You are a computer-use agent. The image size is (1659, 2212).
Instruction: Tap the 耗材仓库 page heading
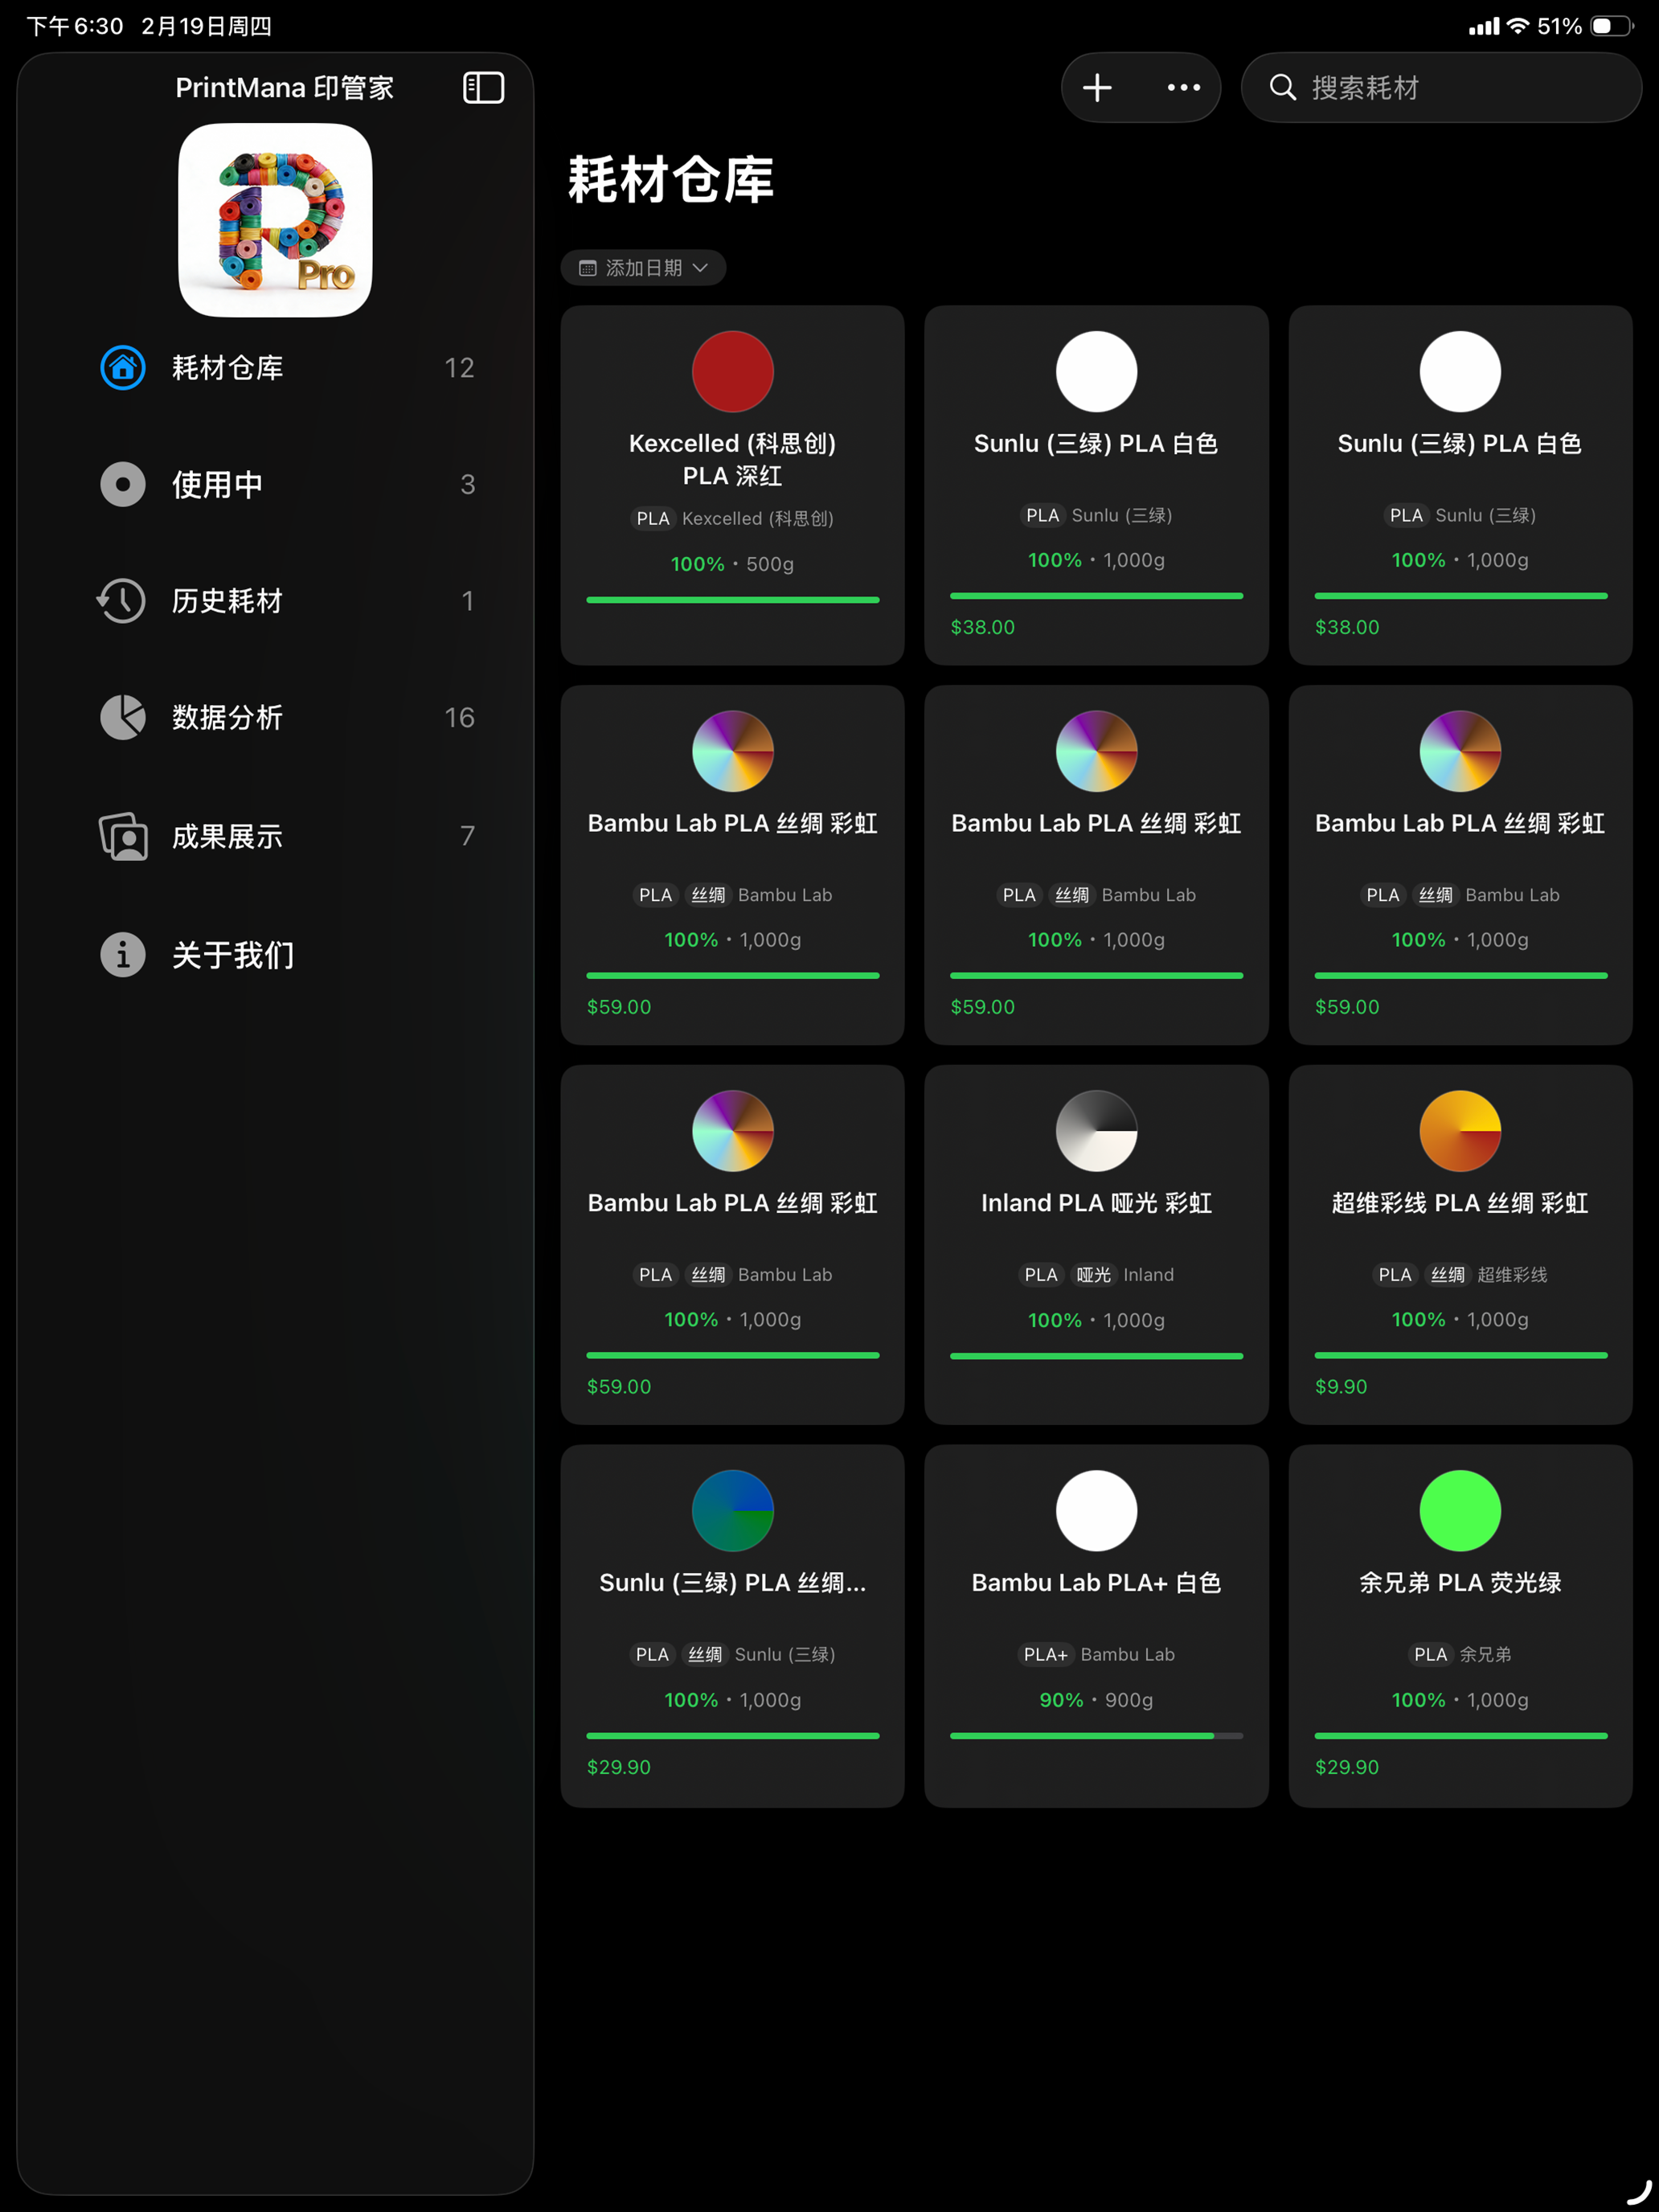click(671, 180)
